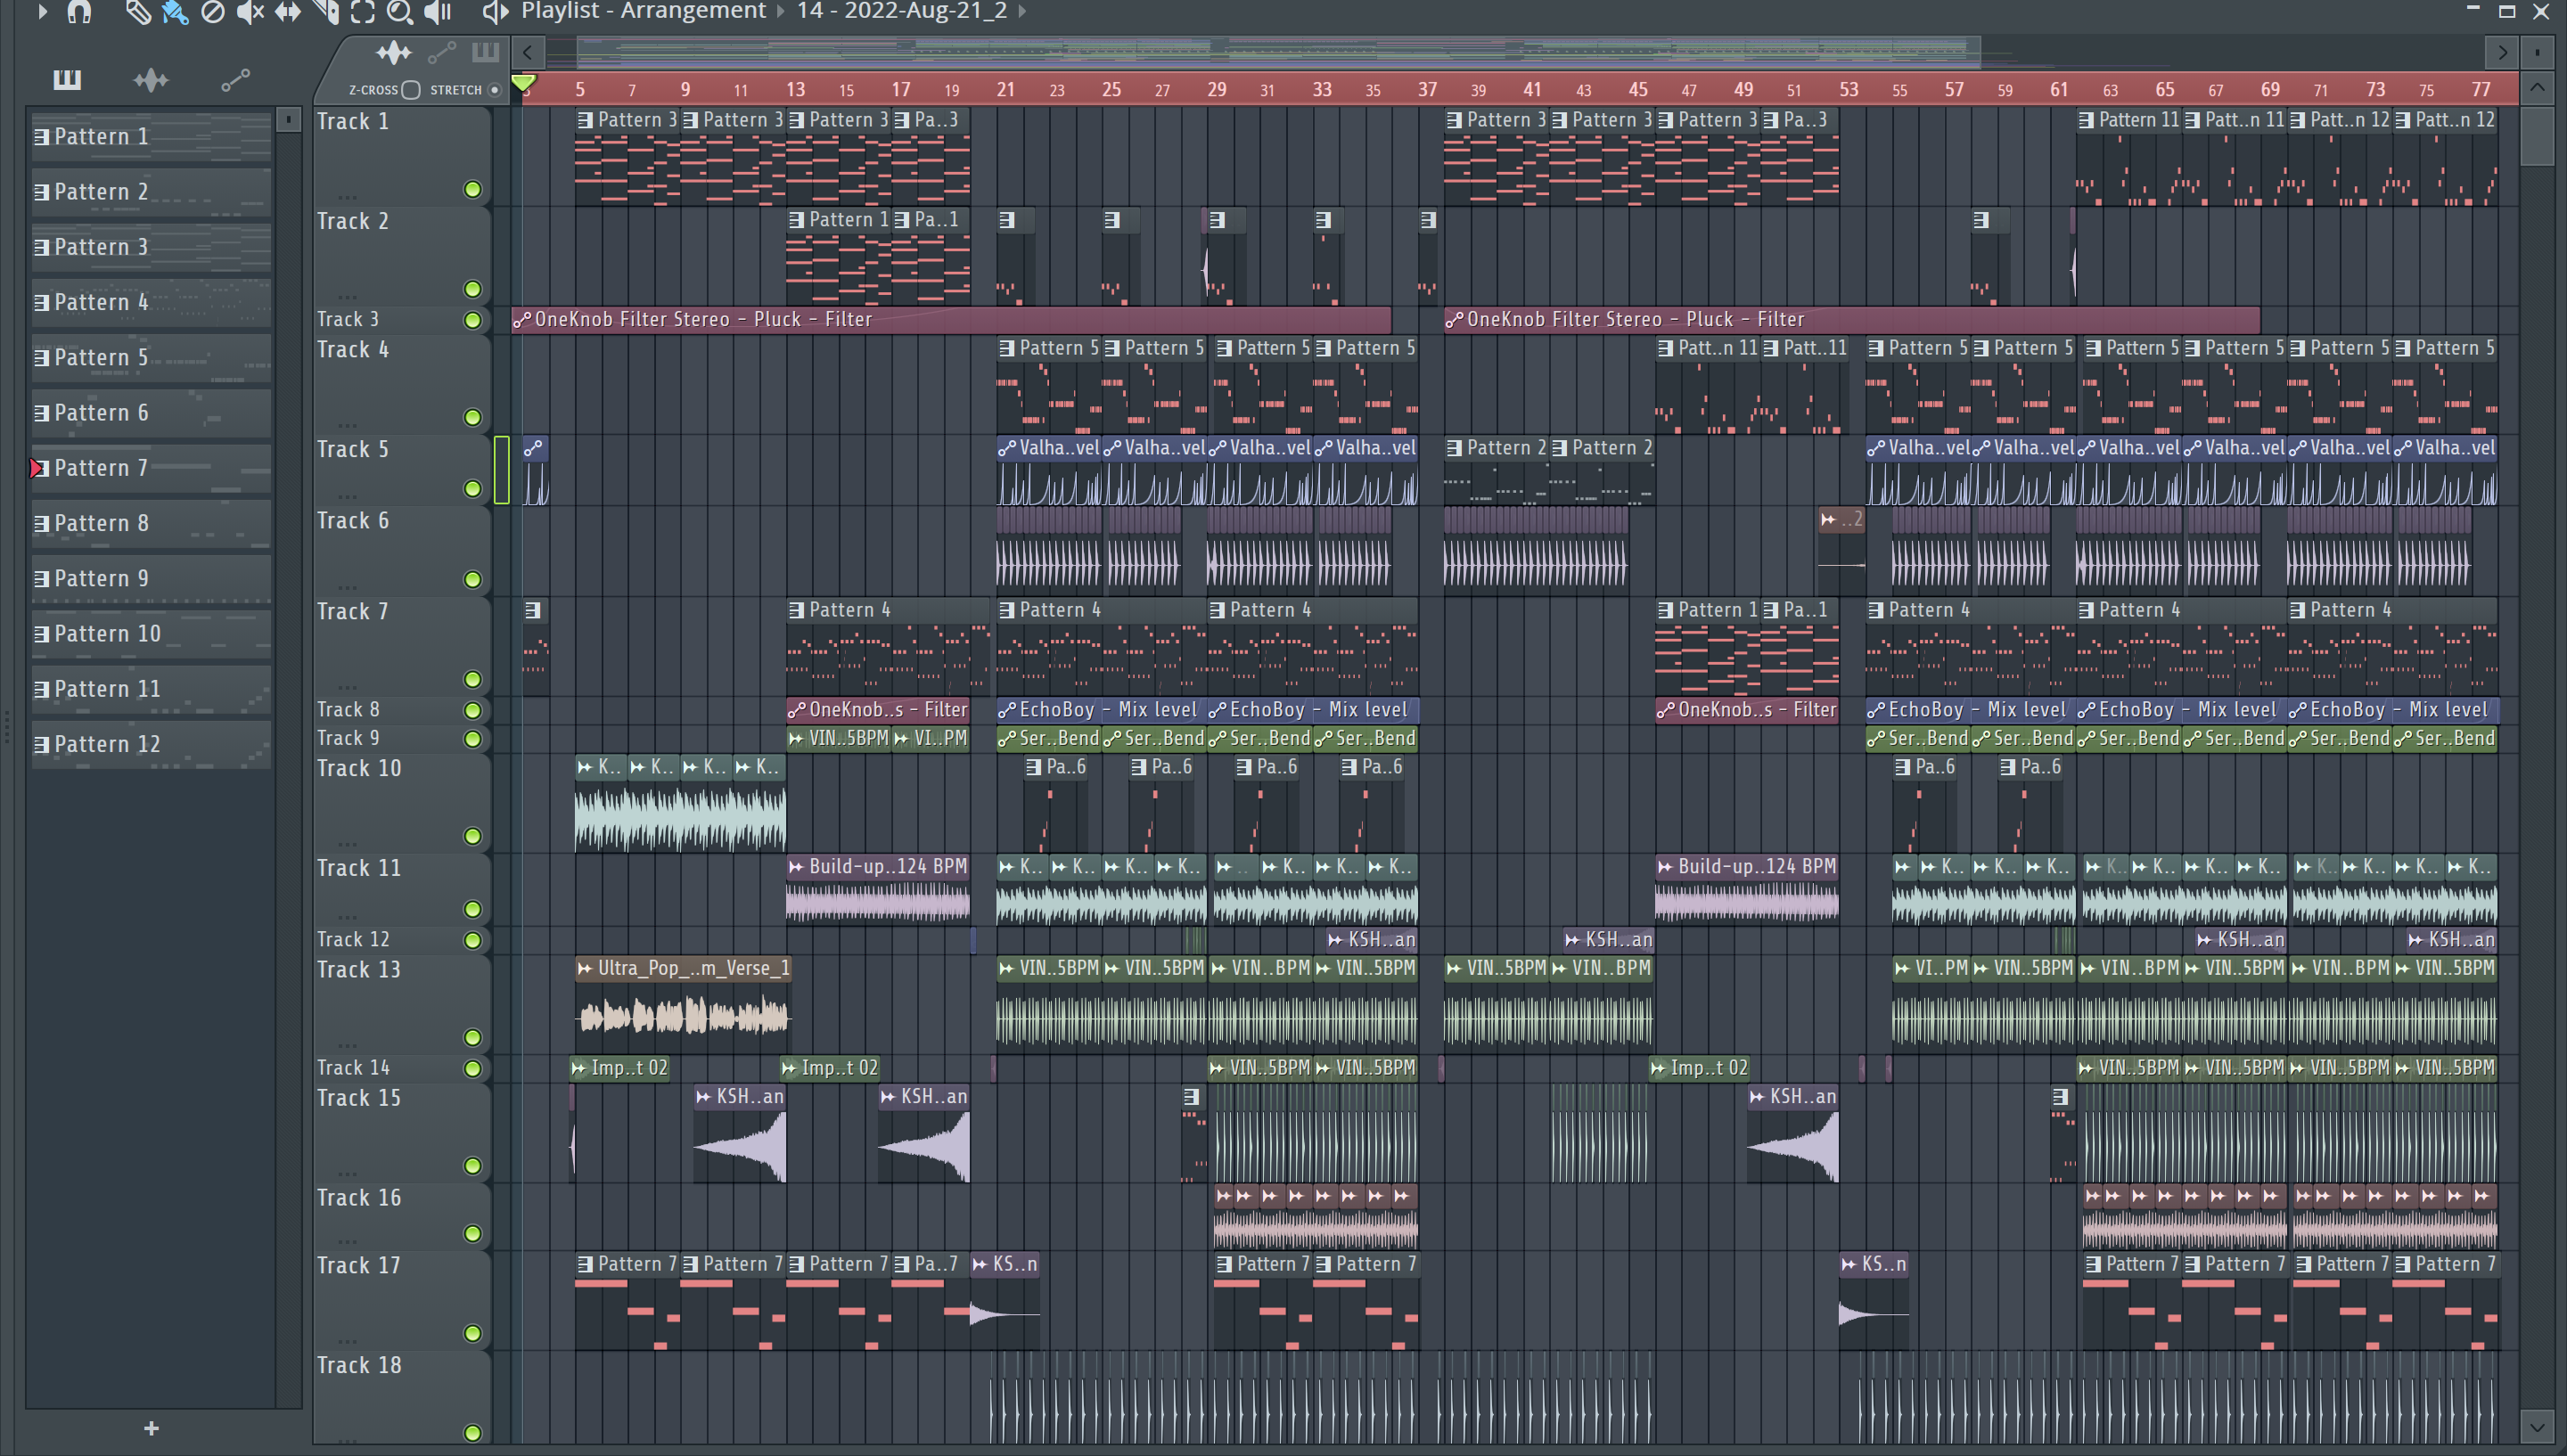Select Pattern 7 in the picker list
The image size is (2567, 1456).
pos(152,468)
